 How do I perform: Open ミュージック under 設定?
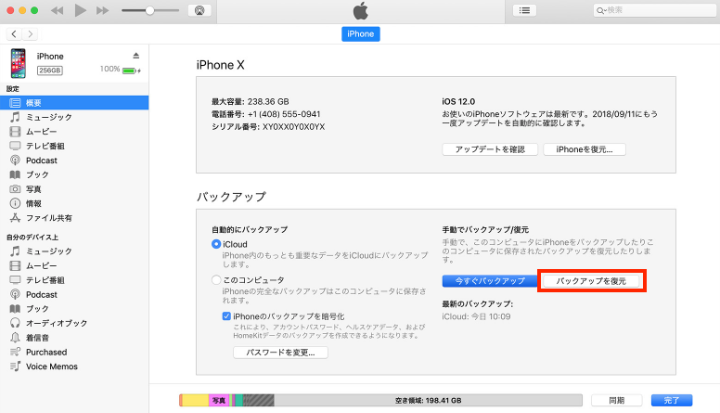tap(74, 117)
